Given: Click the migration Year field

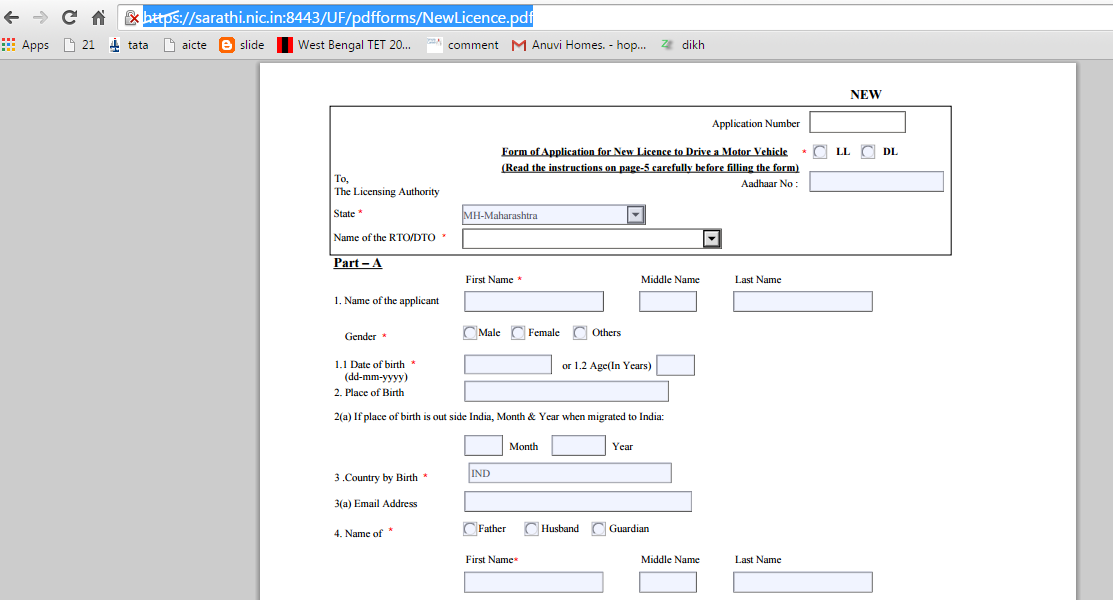Looking at the screenshot, I should [579, 445].
